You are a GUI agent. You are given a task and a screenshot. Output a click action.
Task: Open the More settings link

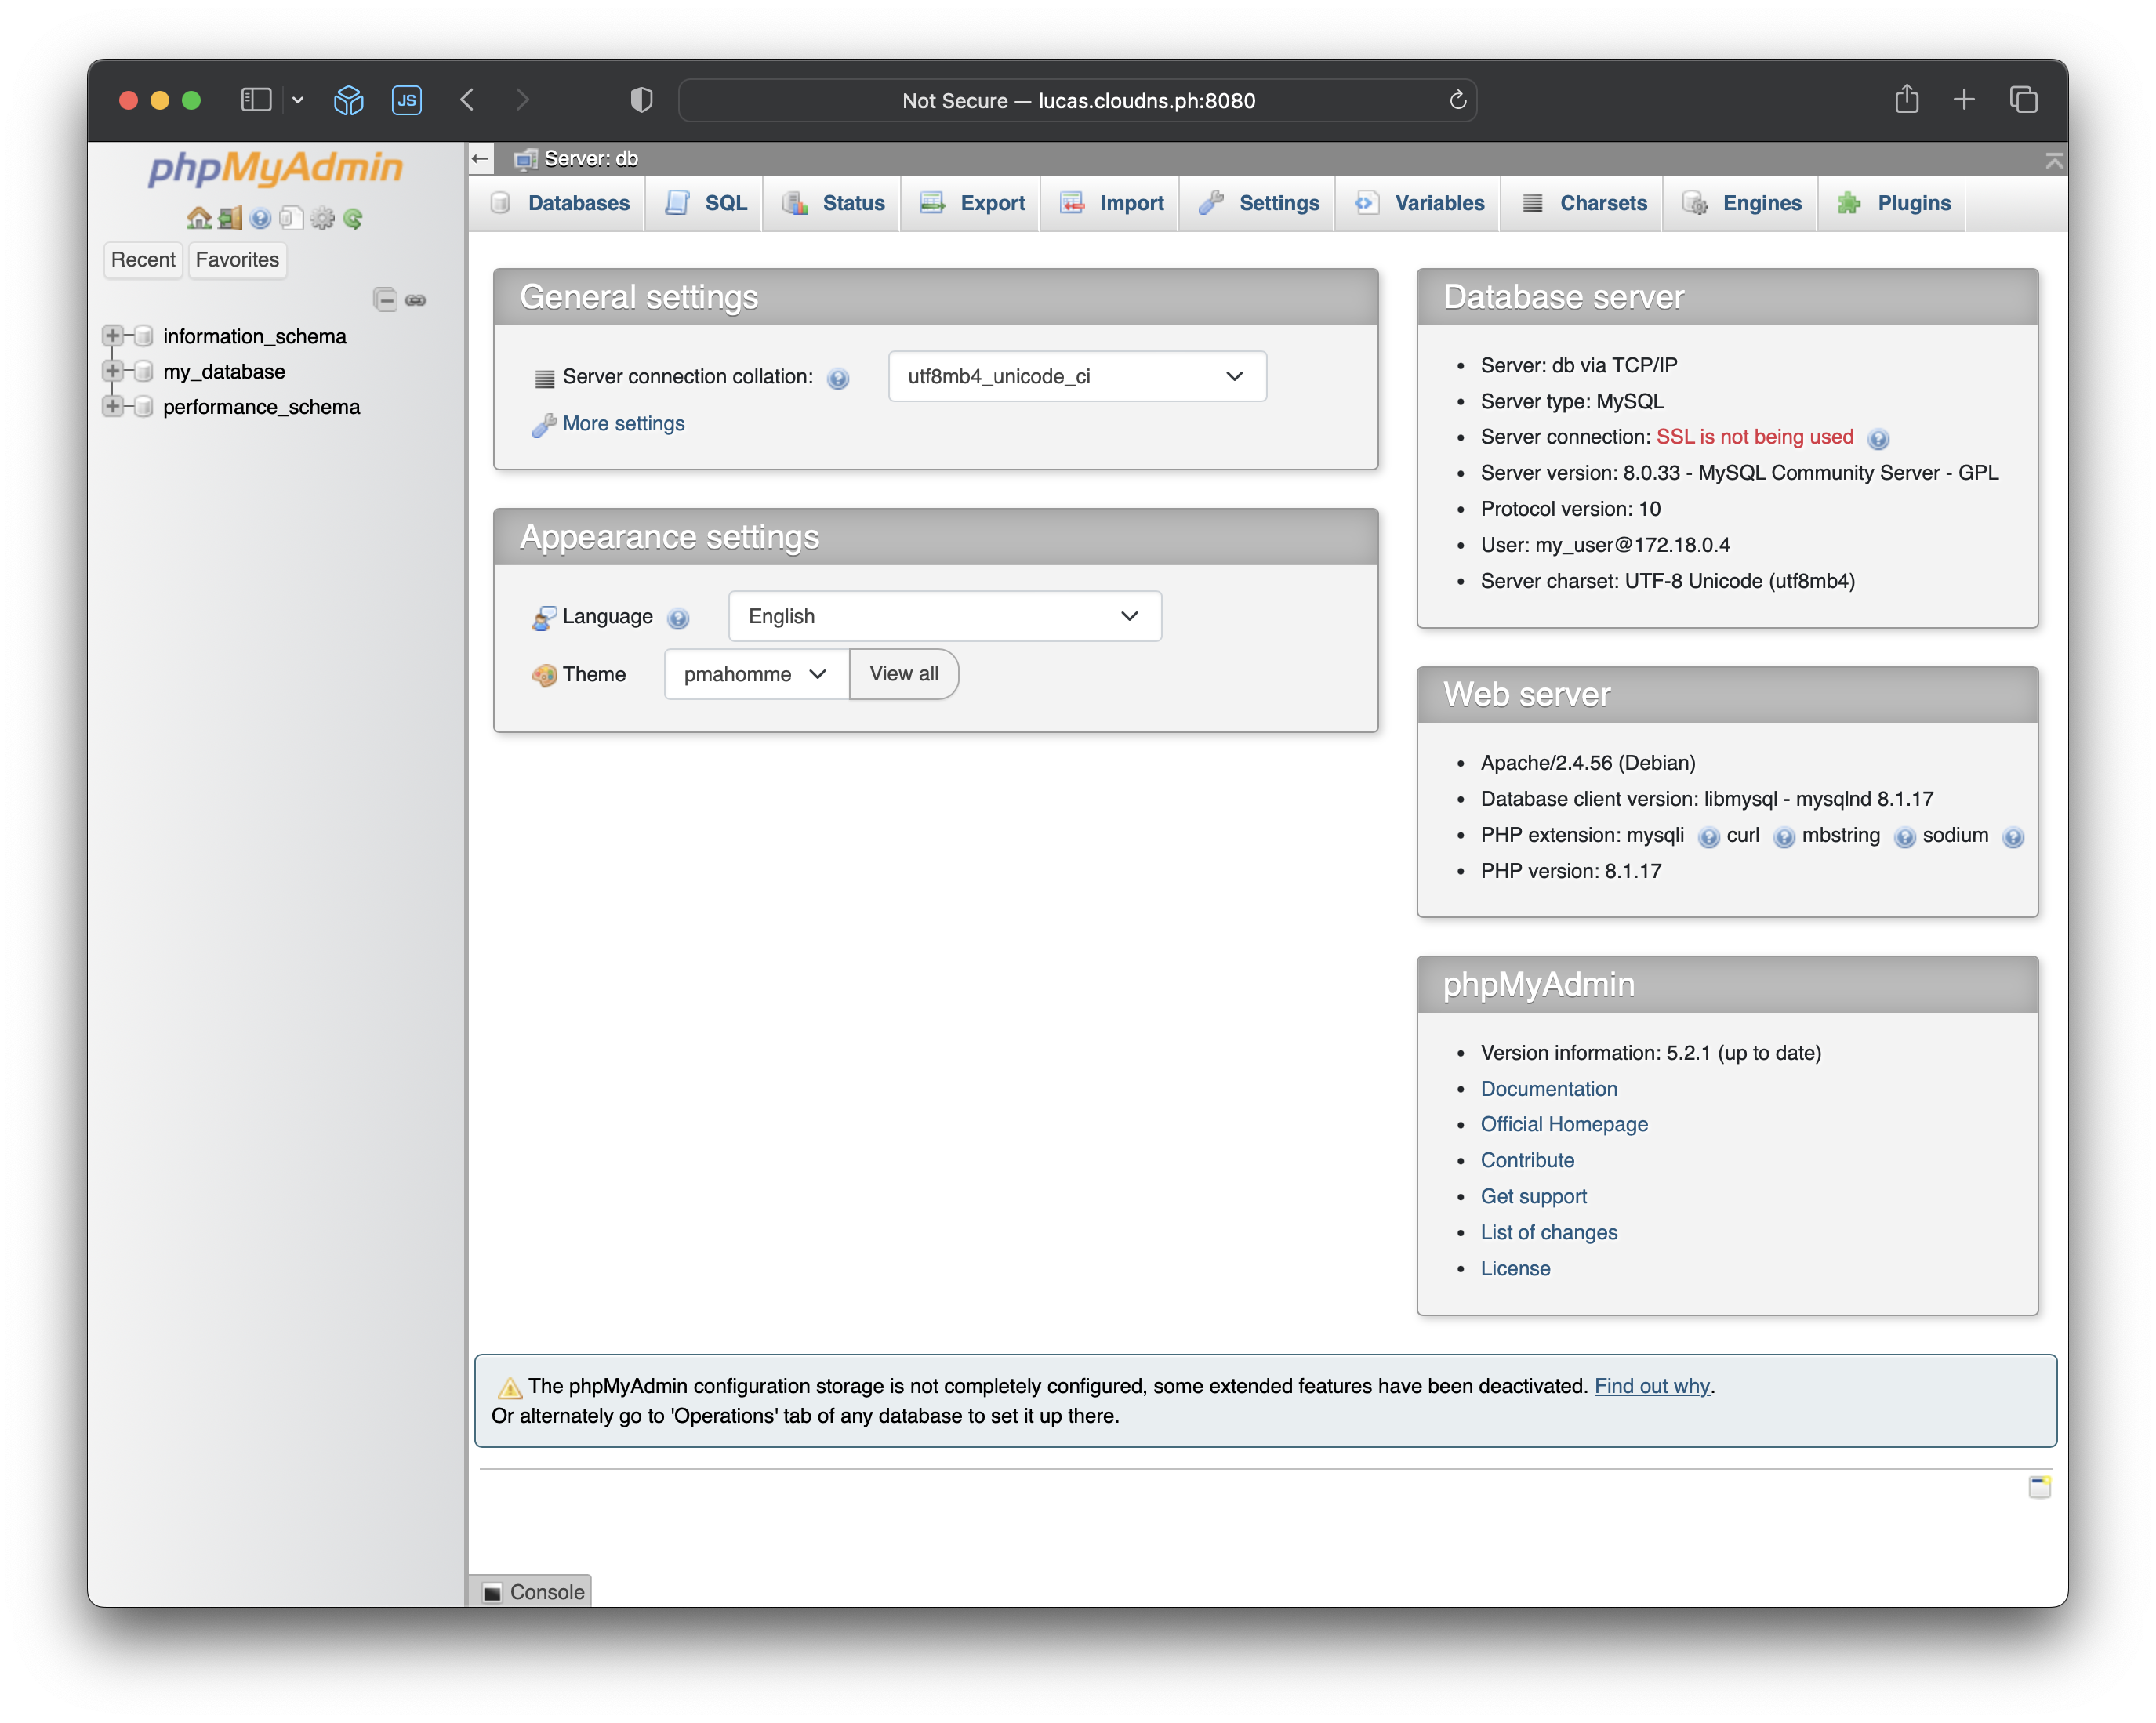coord(623,424)
